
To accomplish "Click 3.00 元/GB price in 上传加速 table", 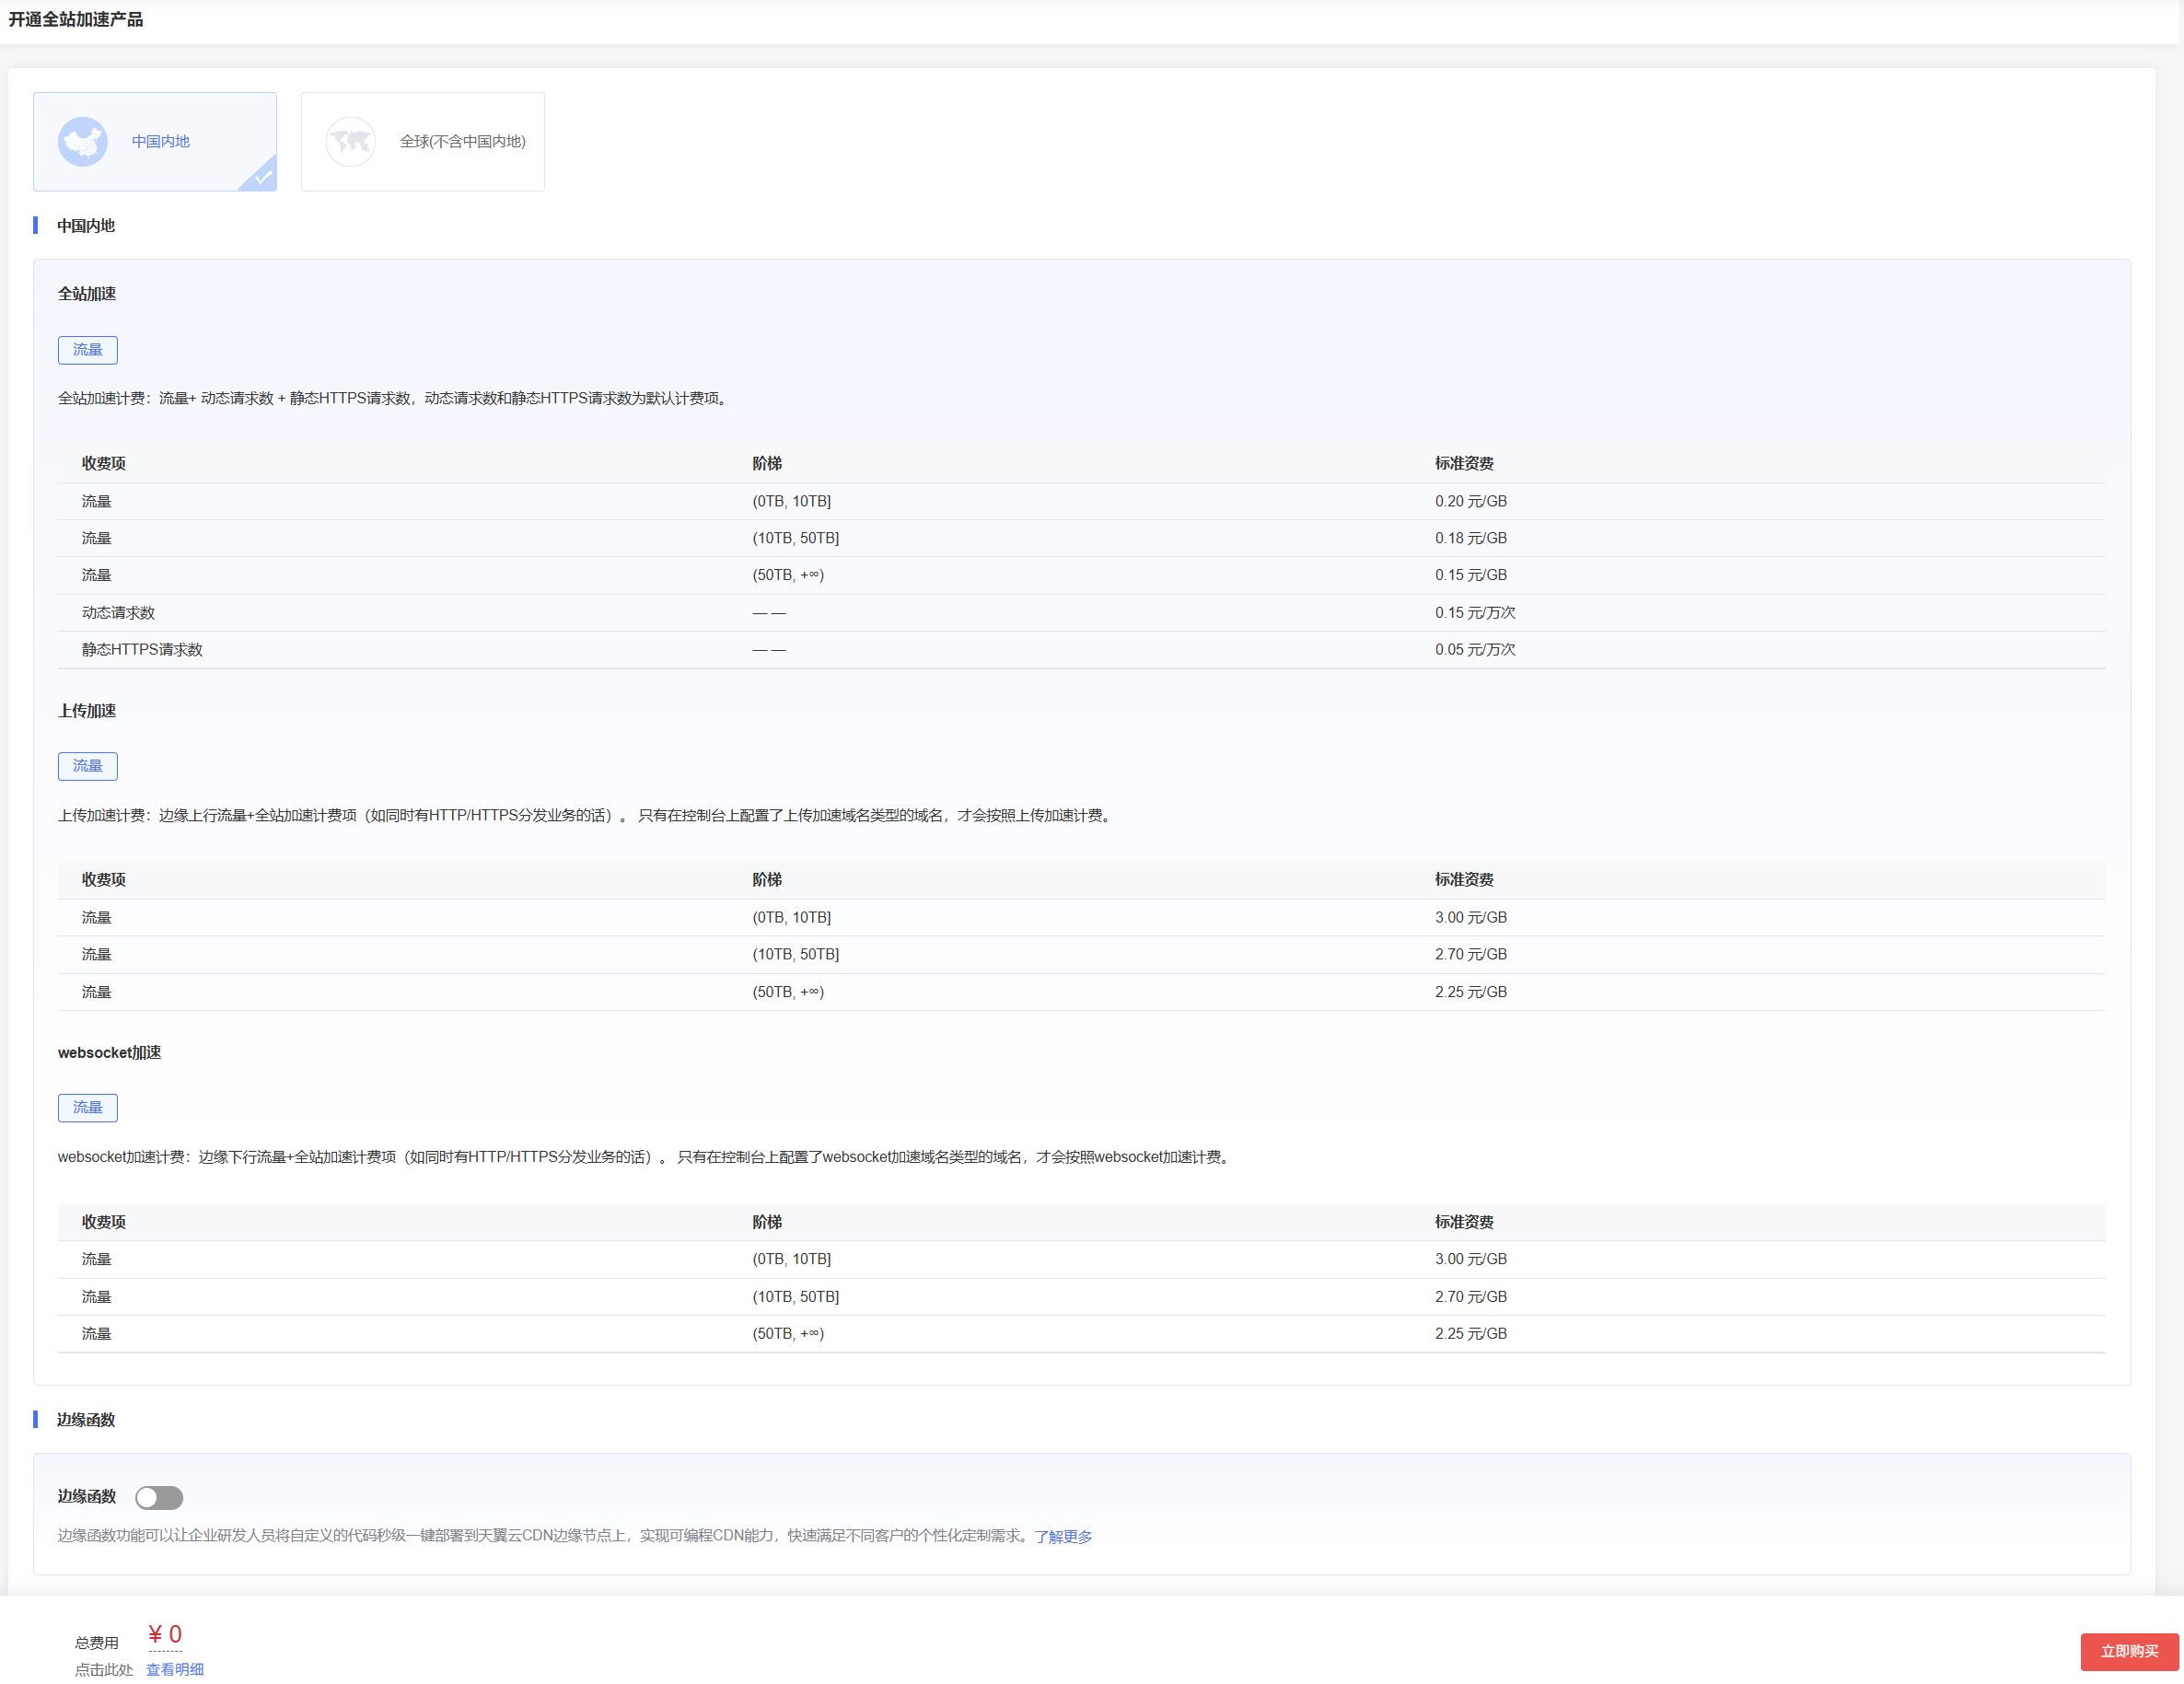I will 1470,917.
